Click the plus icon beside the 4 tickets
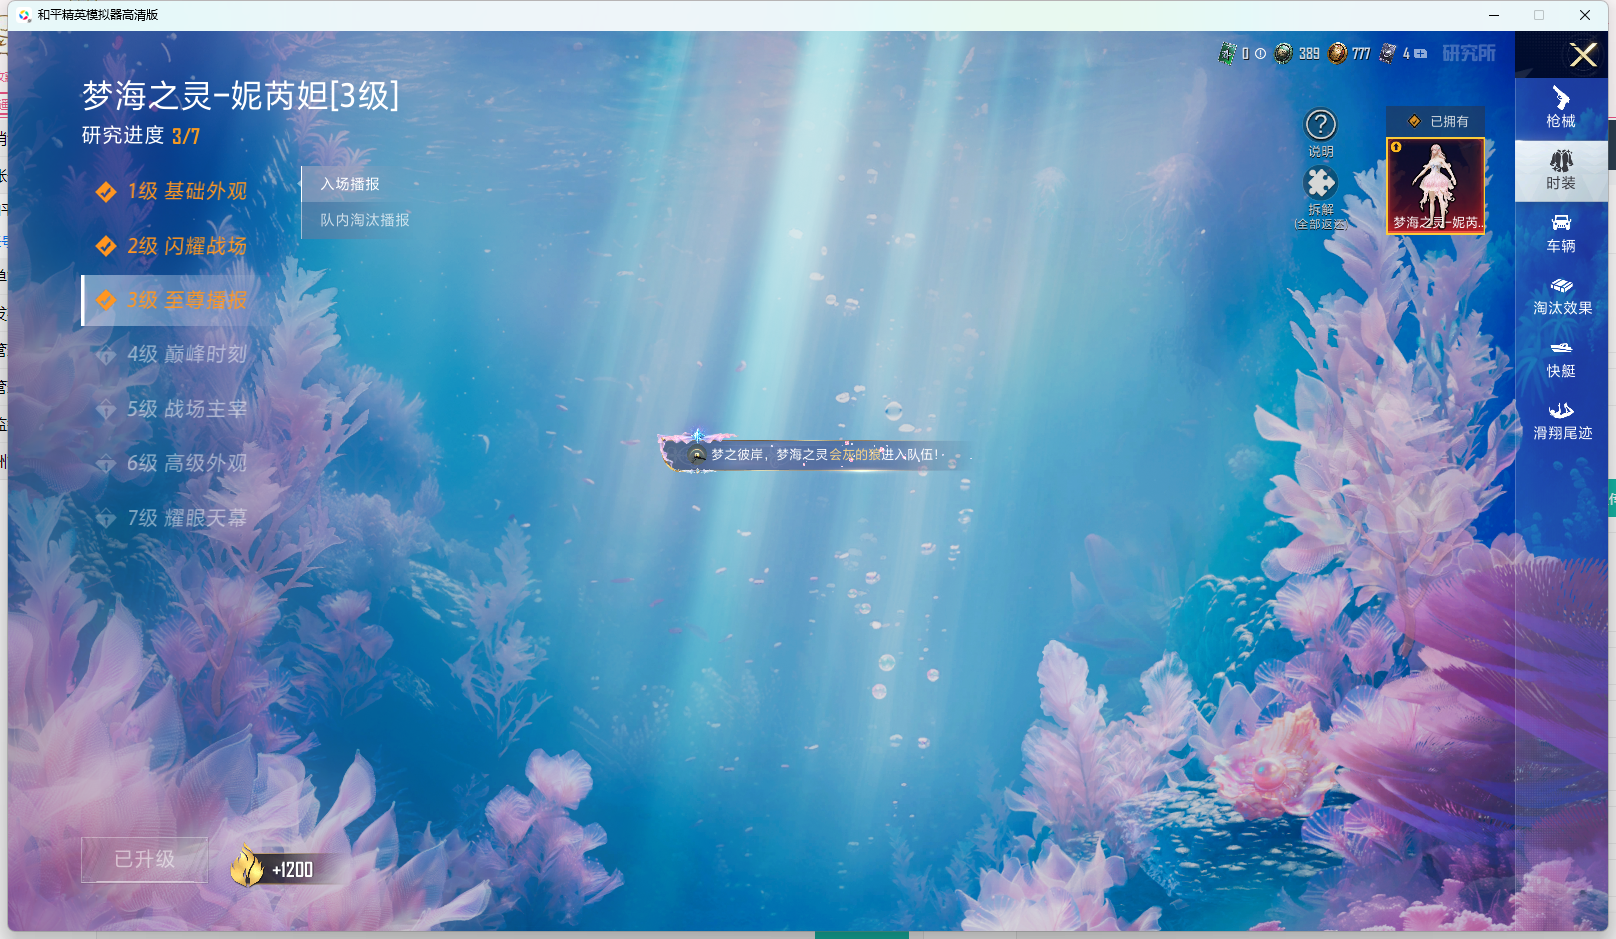The height and width of the screenshot is (939, 1616). (1420, 54)
